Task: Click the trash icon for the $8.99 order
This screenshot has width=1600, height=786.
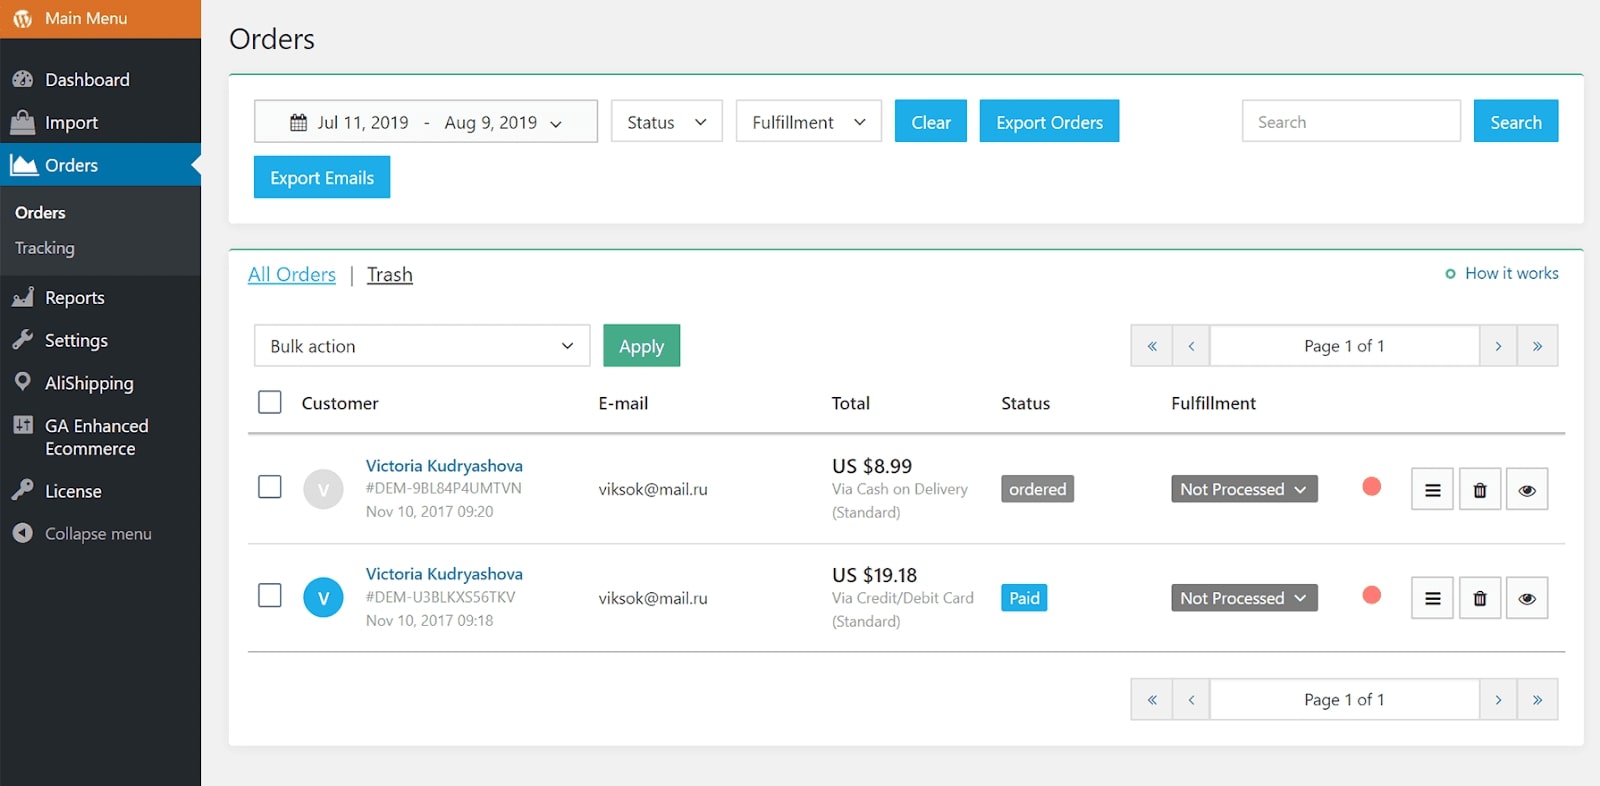Action: 1480,490
